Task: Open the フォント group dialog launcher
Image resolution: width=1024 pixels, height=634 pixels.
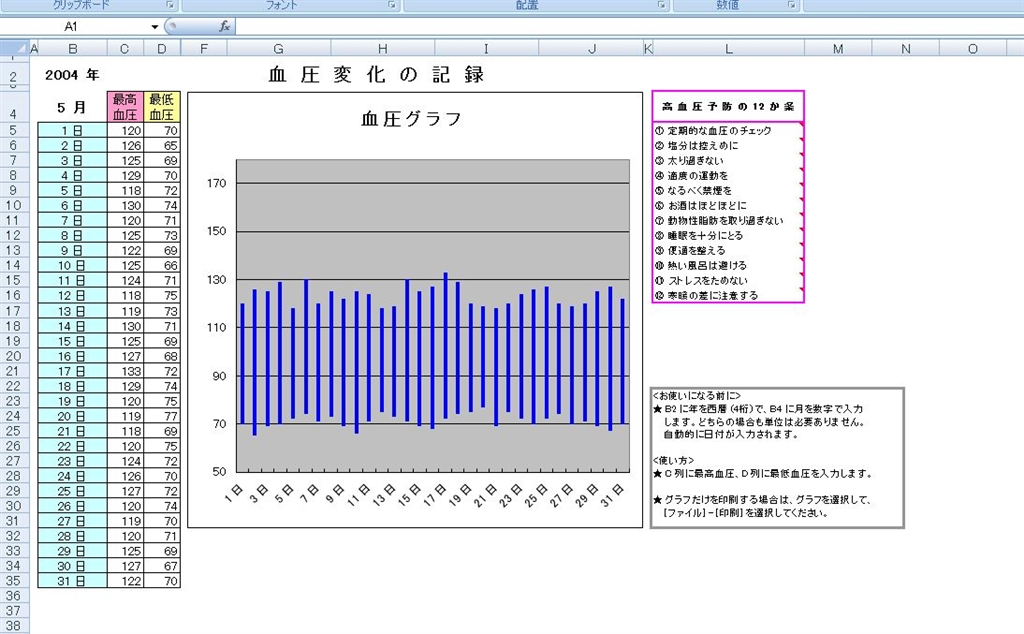Action: click(392, 5)
